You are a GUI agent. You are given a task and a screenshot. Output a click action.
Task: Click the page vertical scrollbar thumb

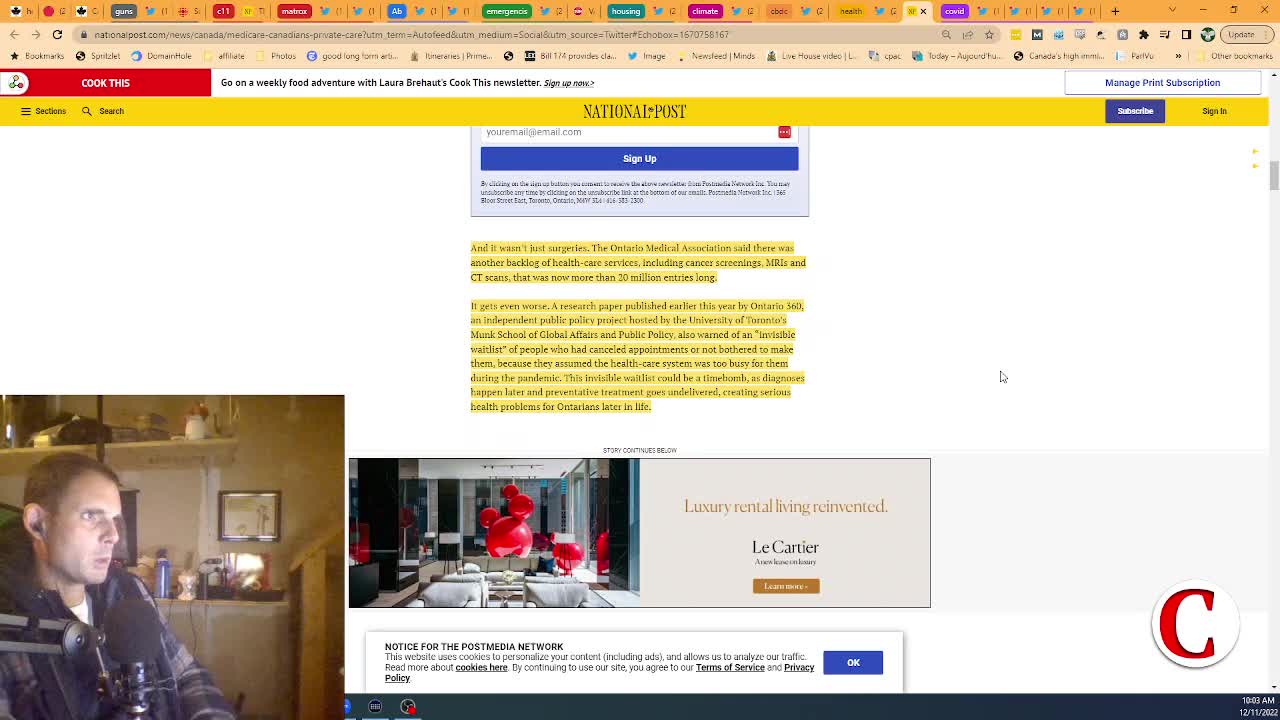1274,176
